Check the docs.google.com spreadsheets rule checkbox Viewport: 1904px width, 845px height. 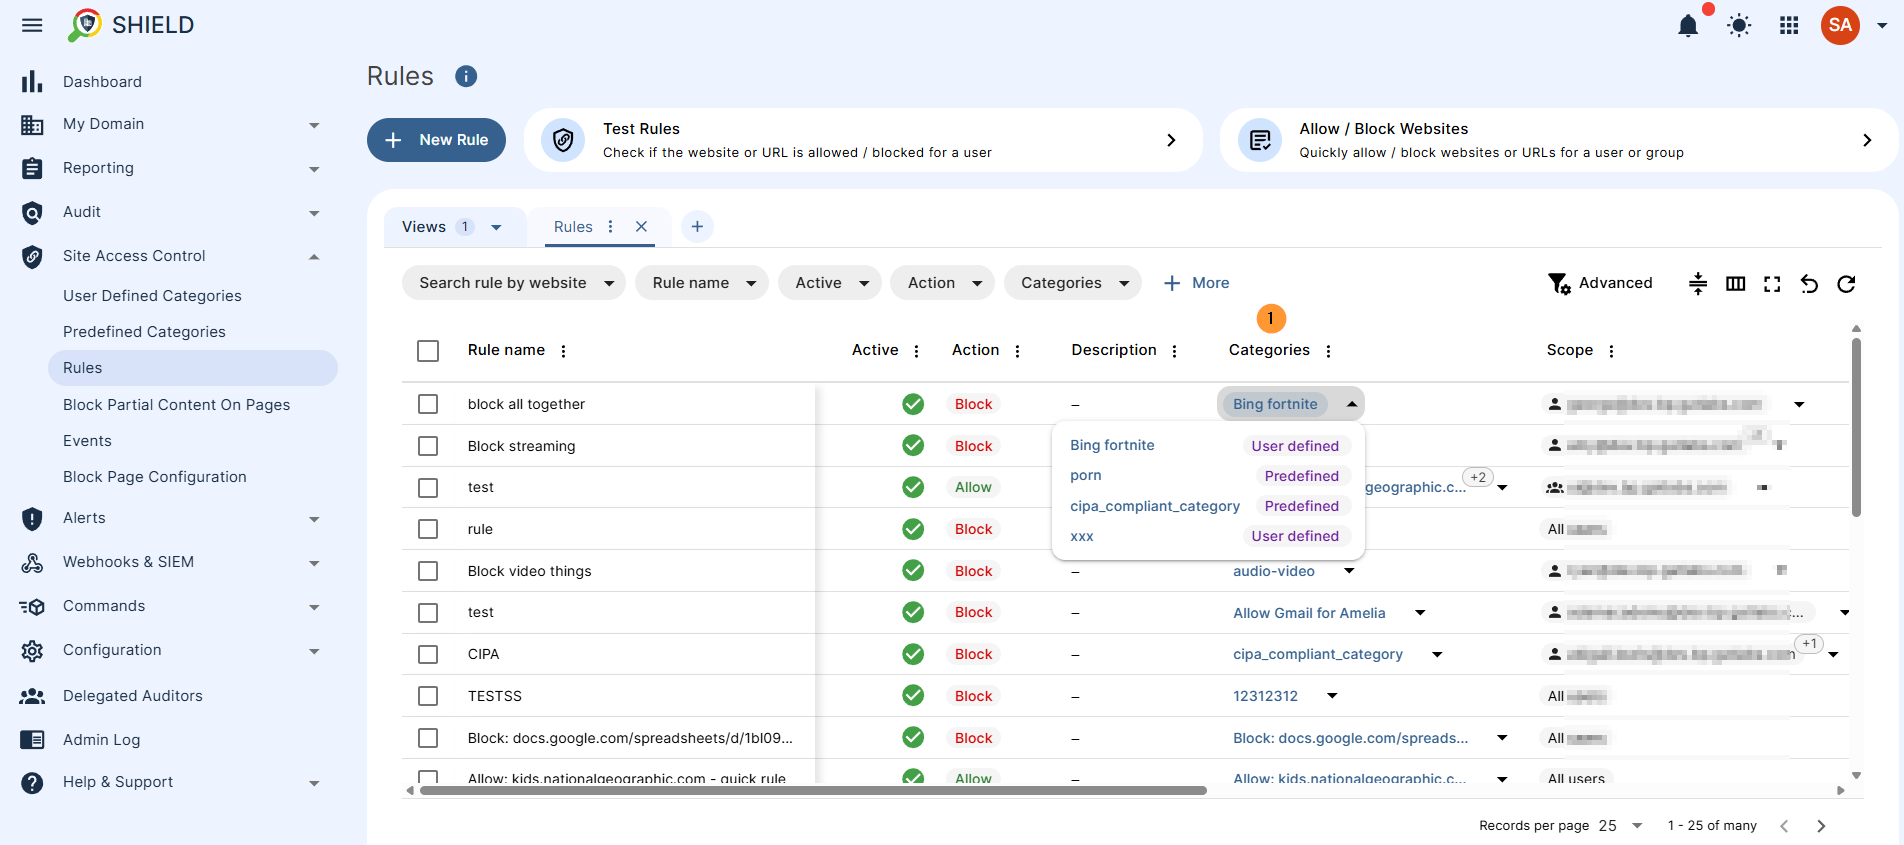(428, 738)
